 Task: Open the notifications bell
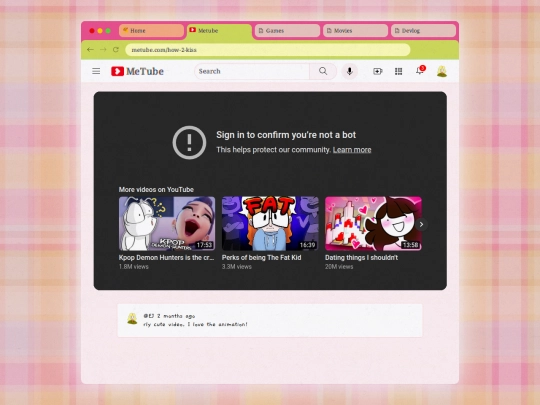tap(420, 70)
